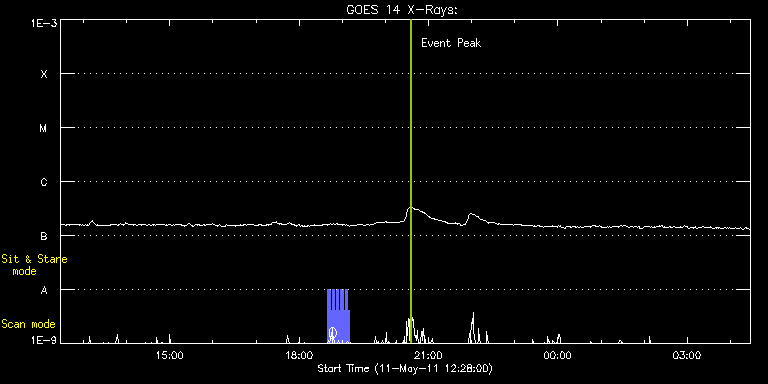Click the small circular marker inside blue block
The width and height of the screenshot is (768, 384).
tap(333, 333)
